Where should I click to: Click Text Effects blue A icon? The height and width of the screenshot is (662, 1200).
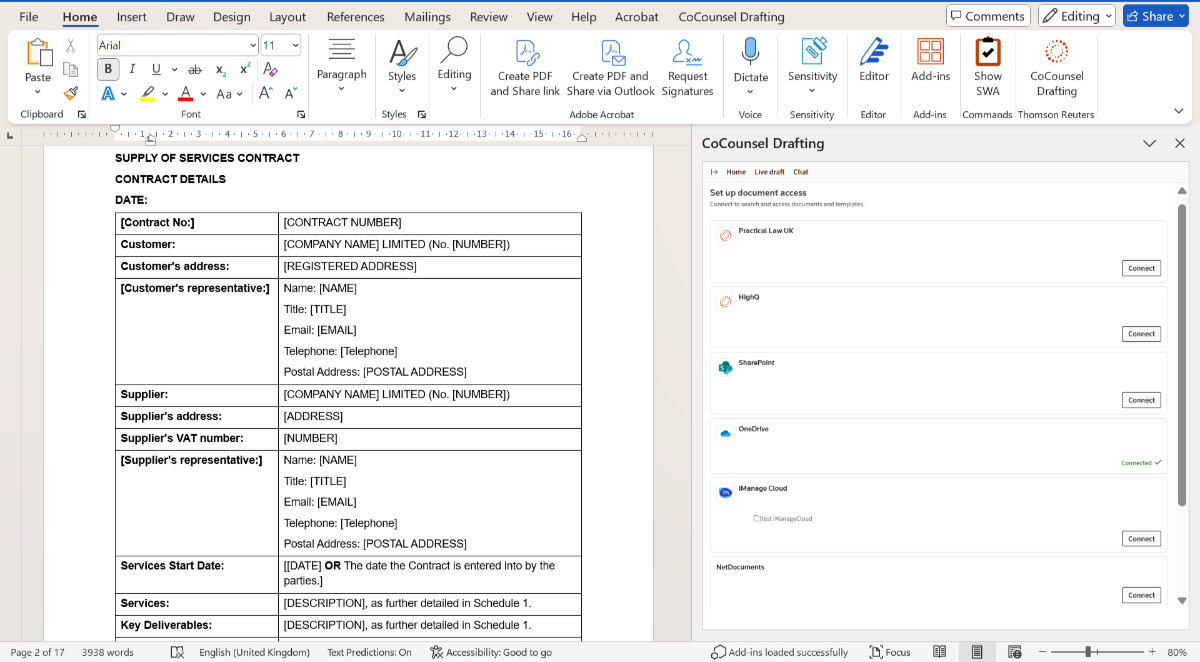tap(108, 93)
